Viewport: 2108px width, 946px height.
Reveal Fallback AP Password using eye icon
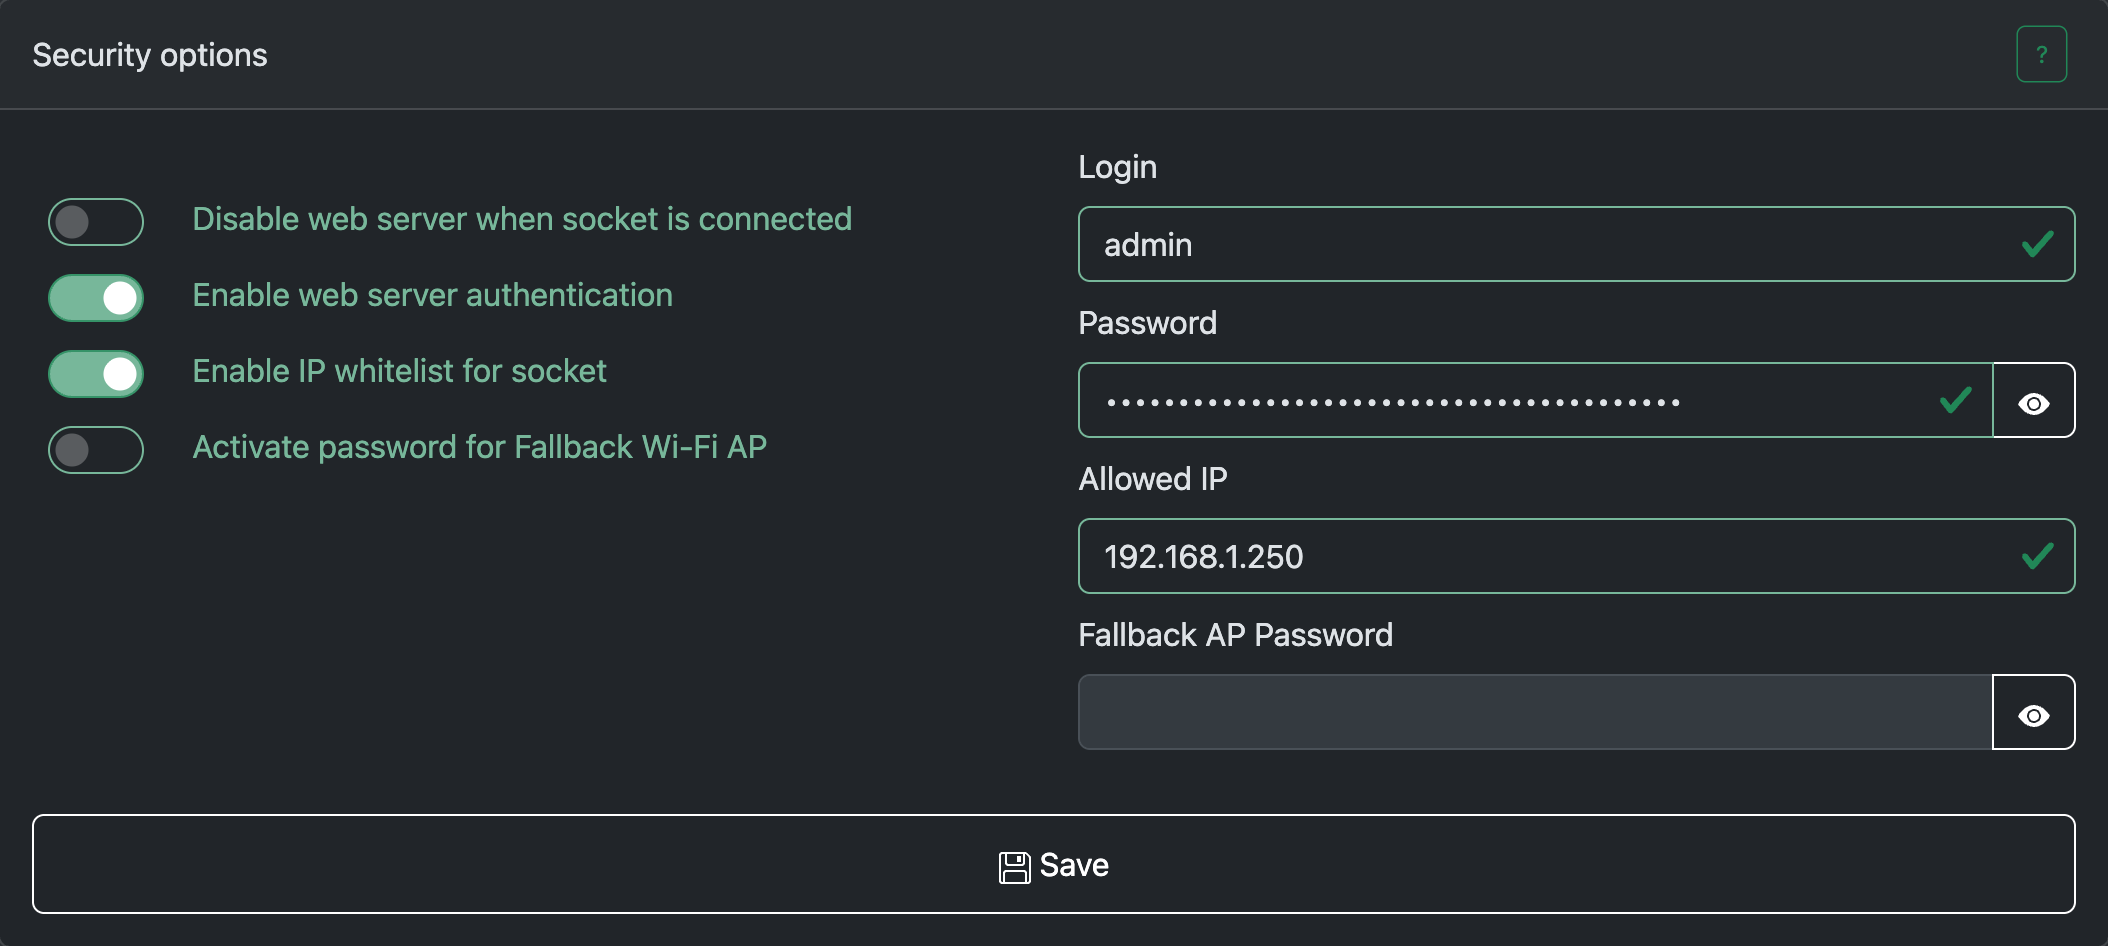tap(2033, 713)
